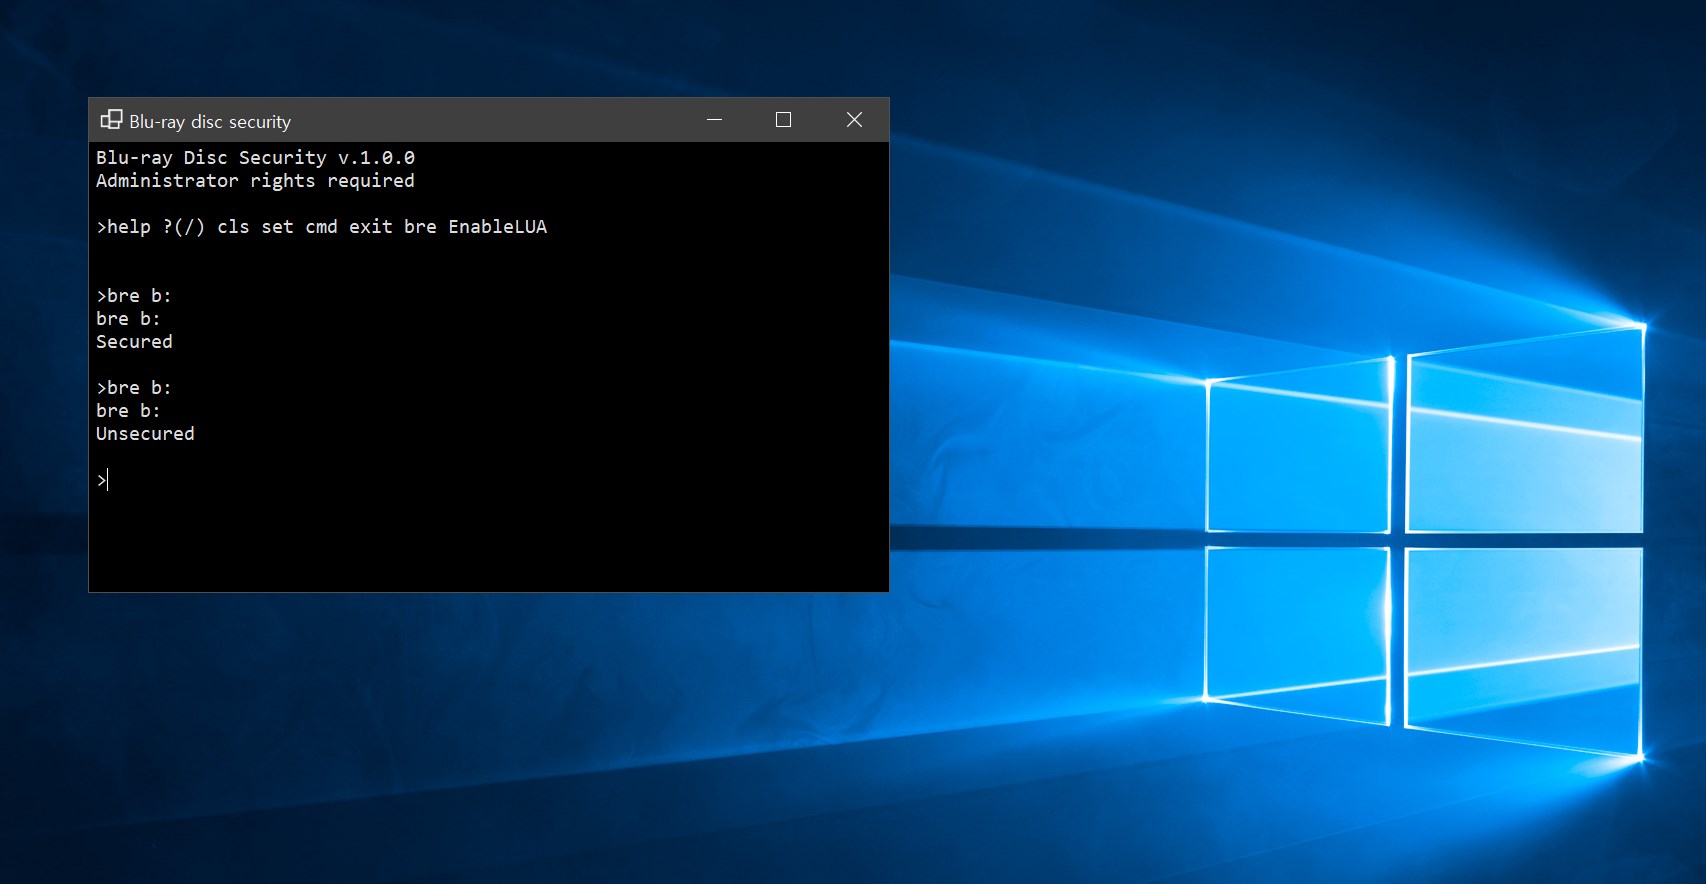Viewport: 1706px width, 884px height.
Task: Click the 'cls' command in the help line
Action: point(233,227)
